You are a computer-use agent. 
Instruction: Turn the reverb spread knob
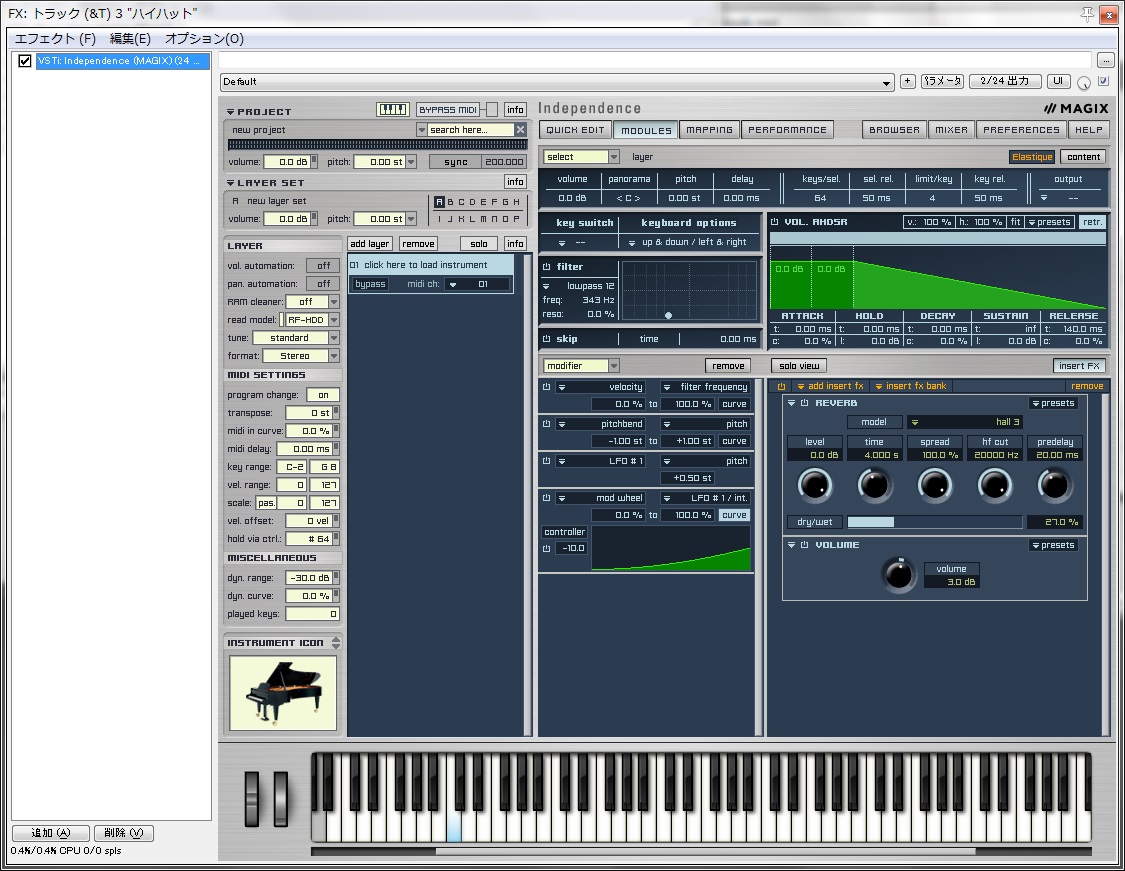pyautogui.click(x=935, y=485)
